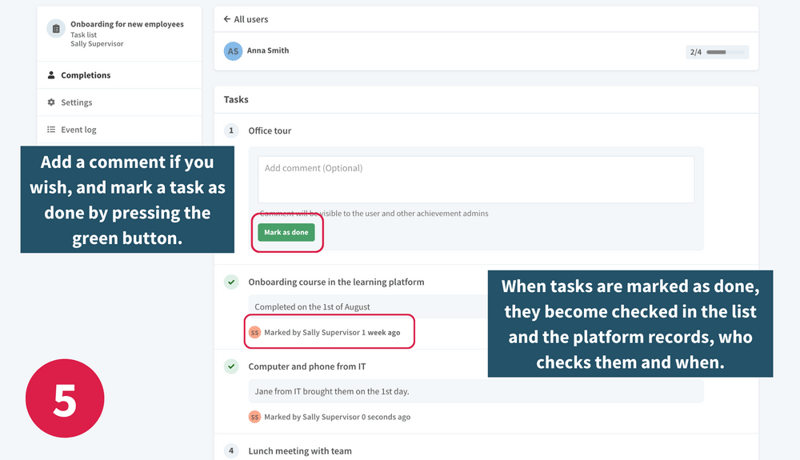Mark the Office tour task as done

click(286, 232)
